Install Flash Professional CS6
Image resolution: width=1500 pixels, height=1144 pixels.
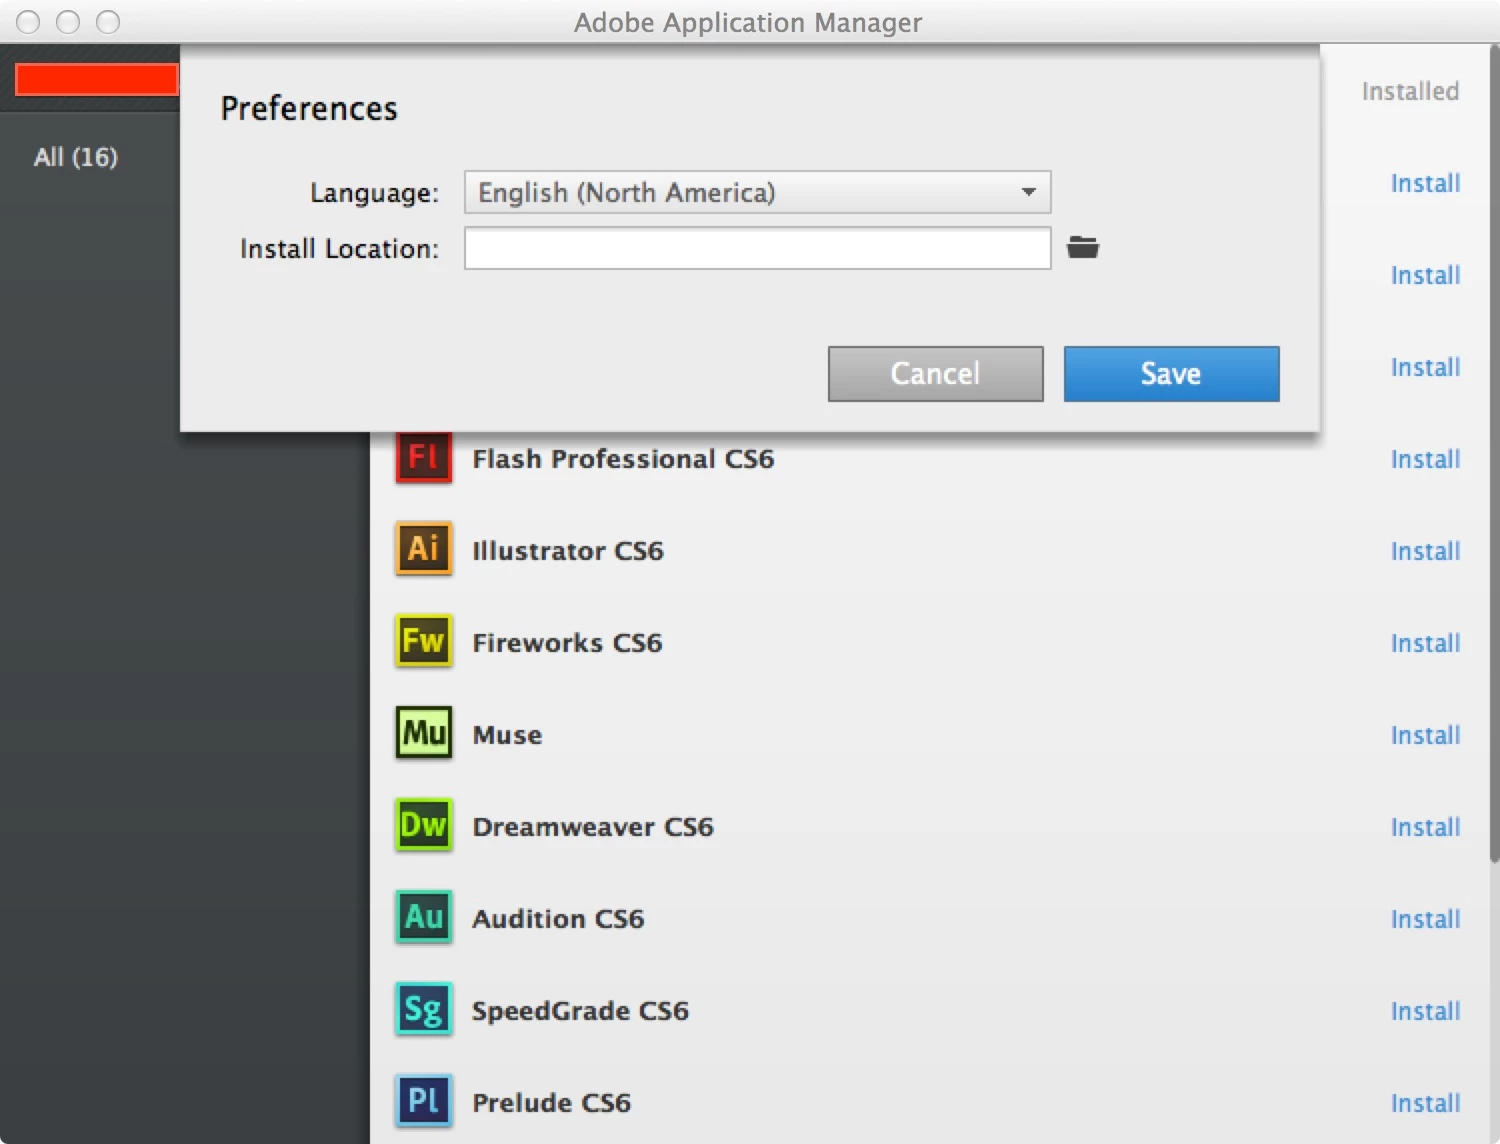click(1425, 459)
